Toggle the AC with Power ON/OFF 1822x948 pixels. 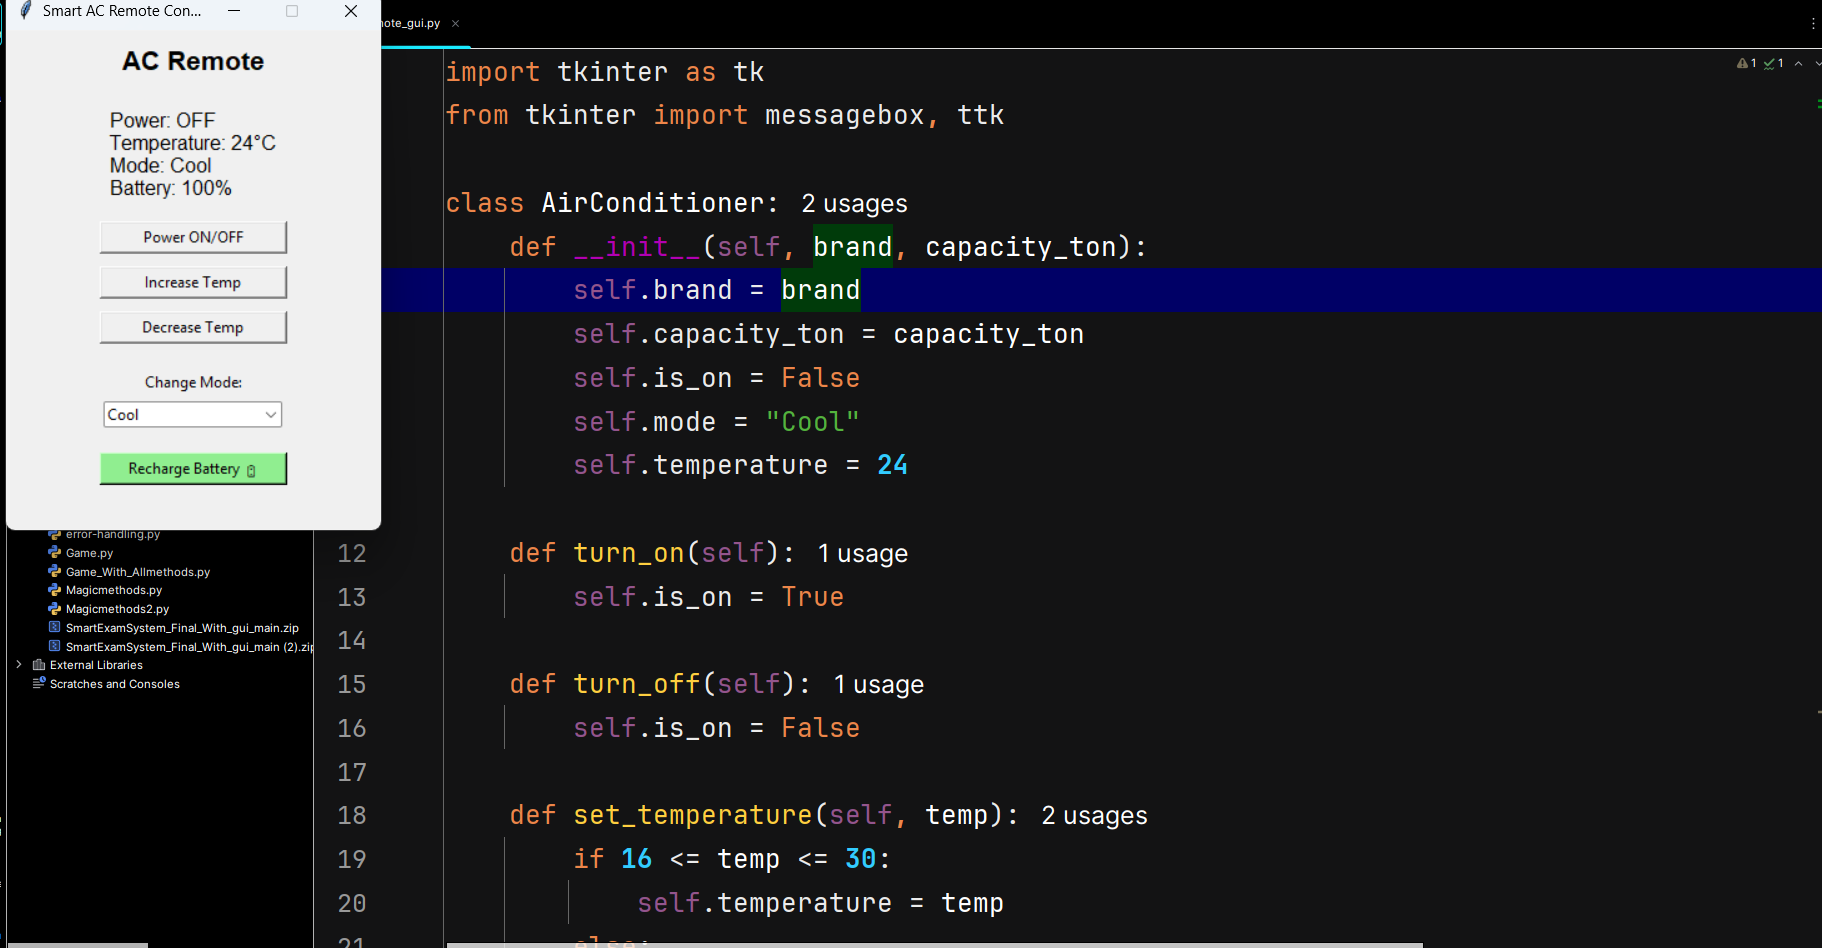point(193,237)
